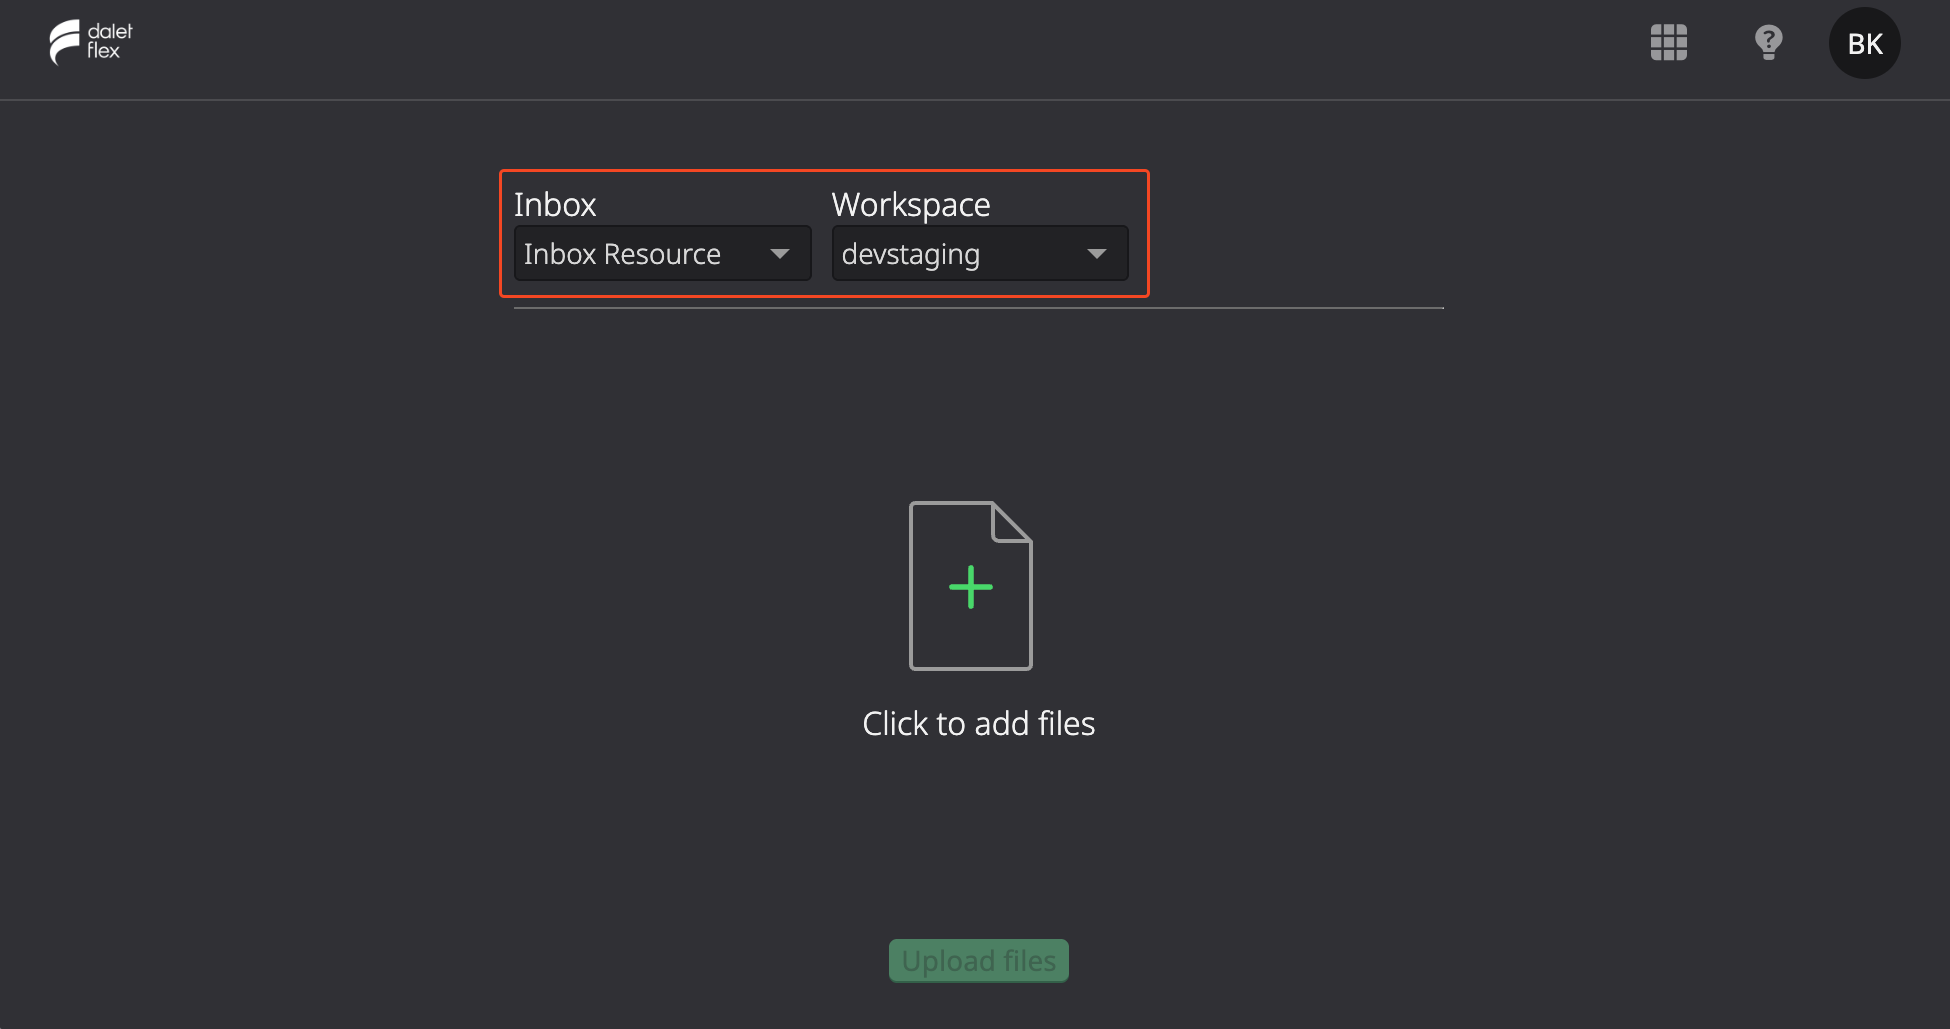Click the Workspace dropdown arrow
The height and width of the screenshot is (1029, 1950).
pyautogui.click(x=1097, y=254)
